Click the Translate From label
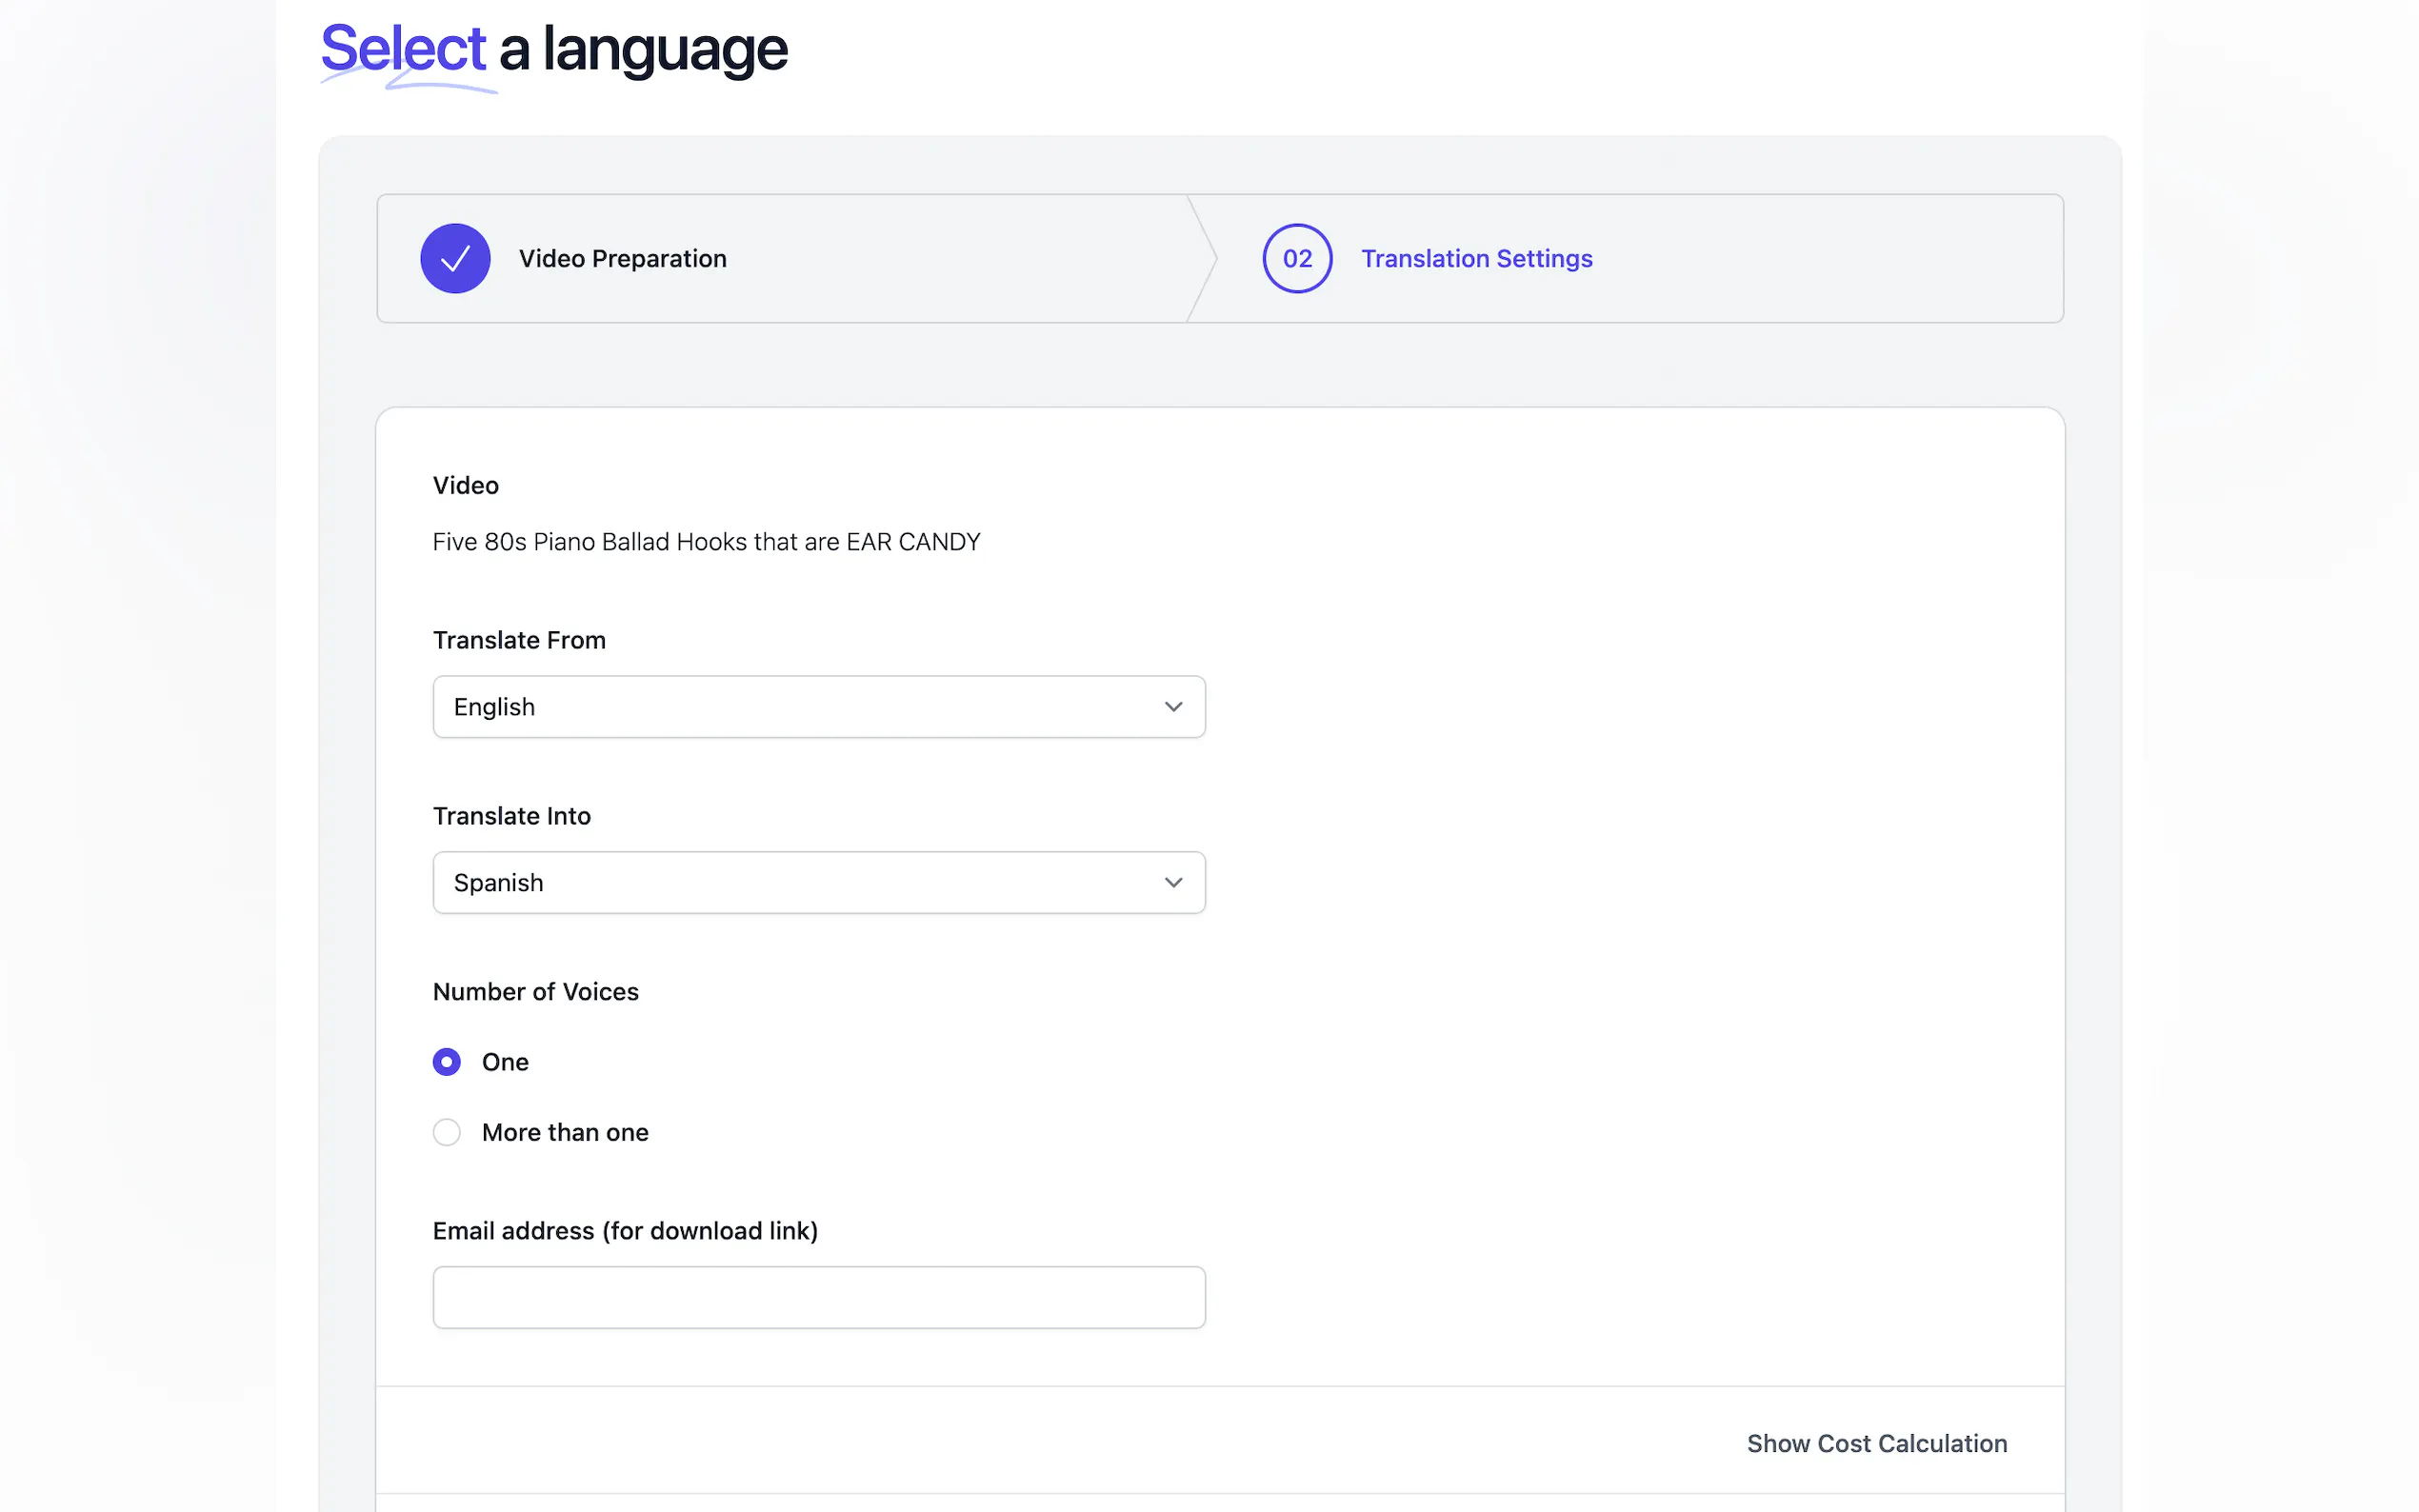Screen dimensions: 2419x1512 click(x=519, y=640)
